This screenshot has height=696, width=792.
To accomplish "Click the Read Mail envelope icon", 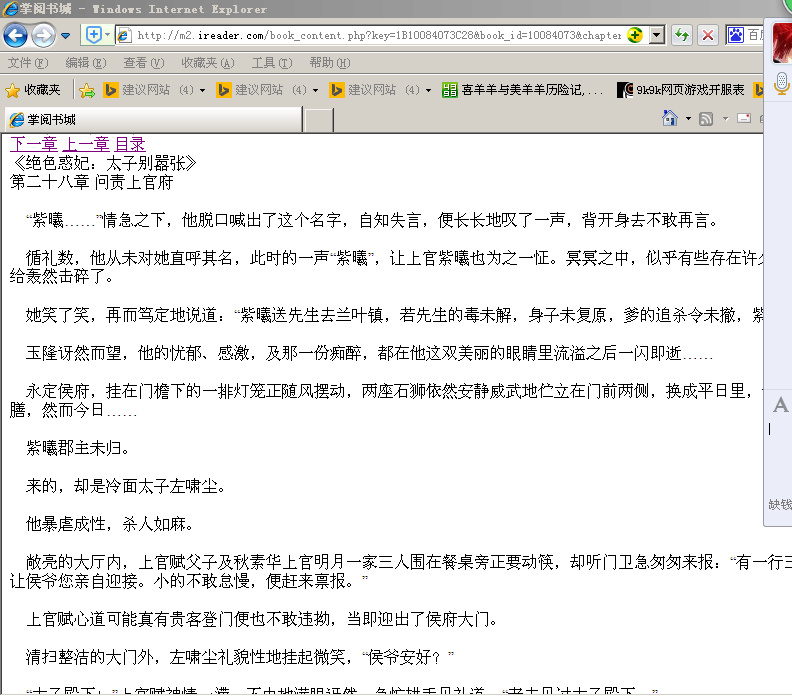I will click(x=744, y=118).
